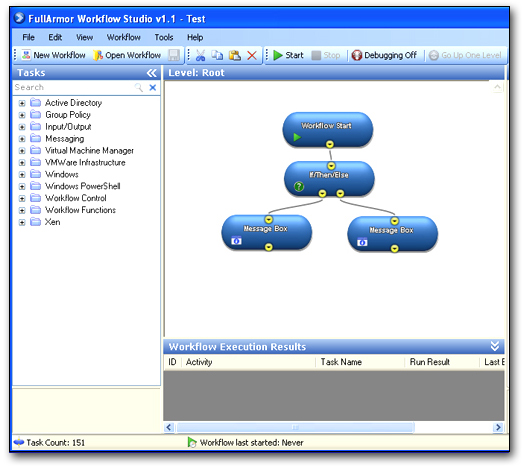
Task: Click If/Then/Else right bottom output connector
Action: click(x=340, y=193)
